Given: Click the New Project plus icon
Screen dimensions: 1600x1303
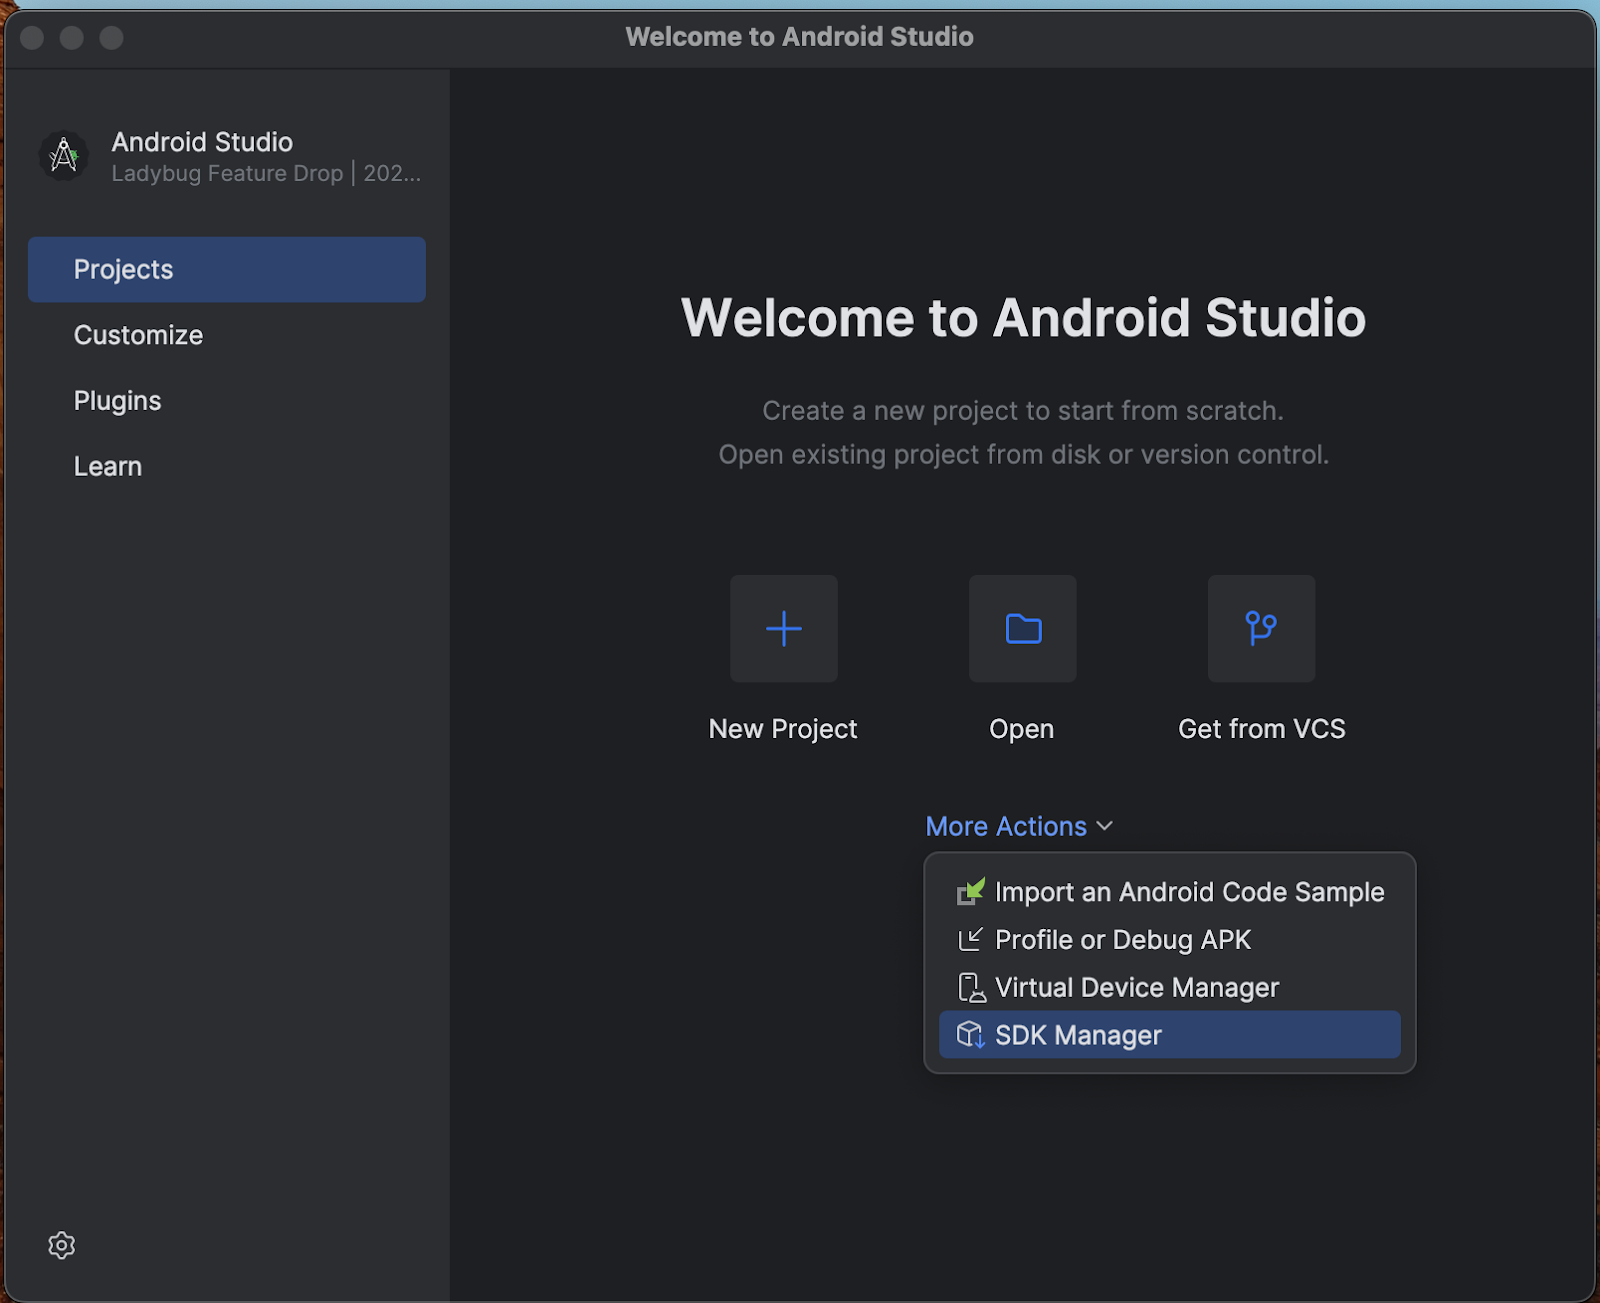Looking at the screenshot, I should tap(783, 629).
